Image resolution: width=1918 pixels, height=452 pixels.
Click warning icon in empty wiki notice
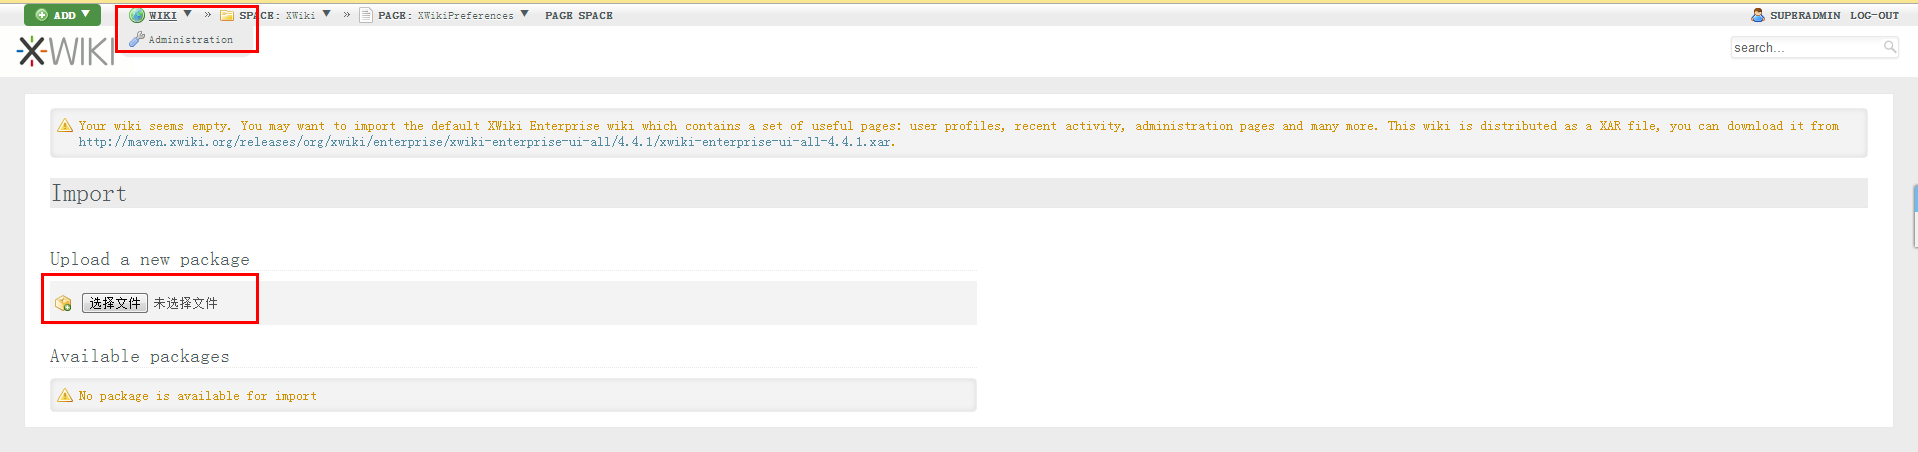coord(65,125)
